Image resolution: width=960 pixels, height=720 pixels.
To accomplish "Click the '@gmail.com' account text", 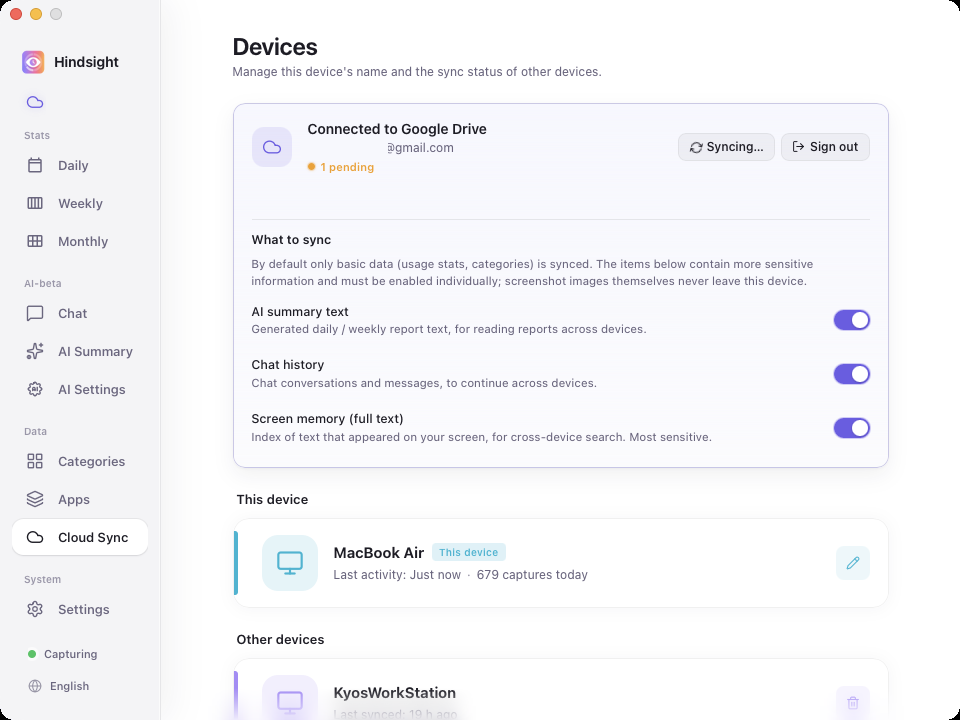I will click(420, 148).
